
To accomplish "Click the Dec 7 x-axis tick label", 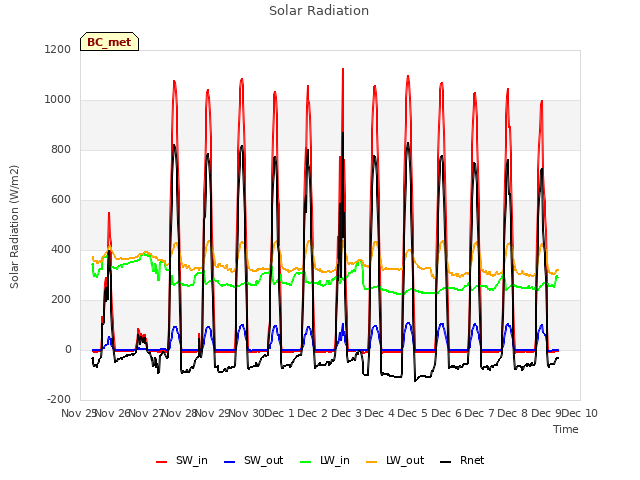I will click(x=479, y=413).
